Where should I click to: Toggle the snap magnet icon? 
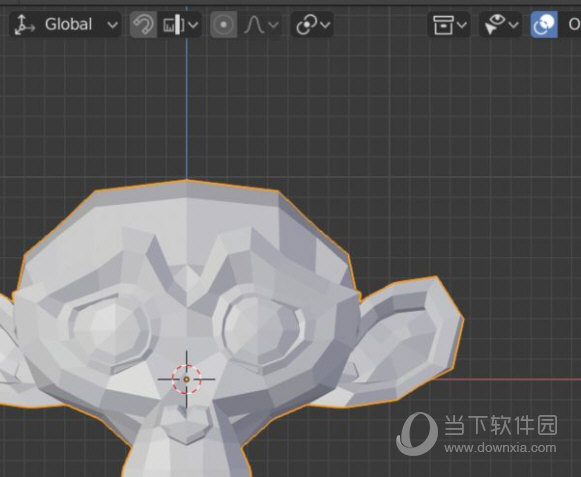[x=143, y=24]
